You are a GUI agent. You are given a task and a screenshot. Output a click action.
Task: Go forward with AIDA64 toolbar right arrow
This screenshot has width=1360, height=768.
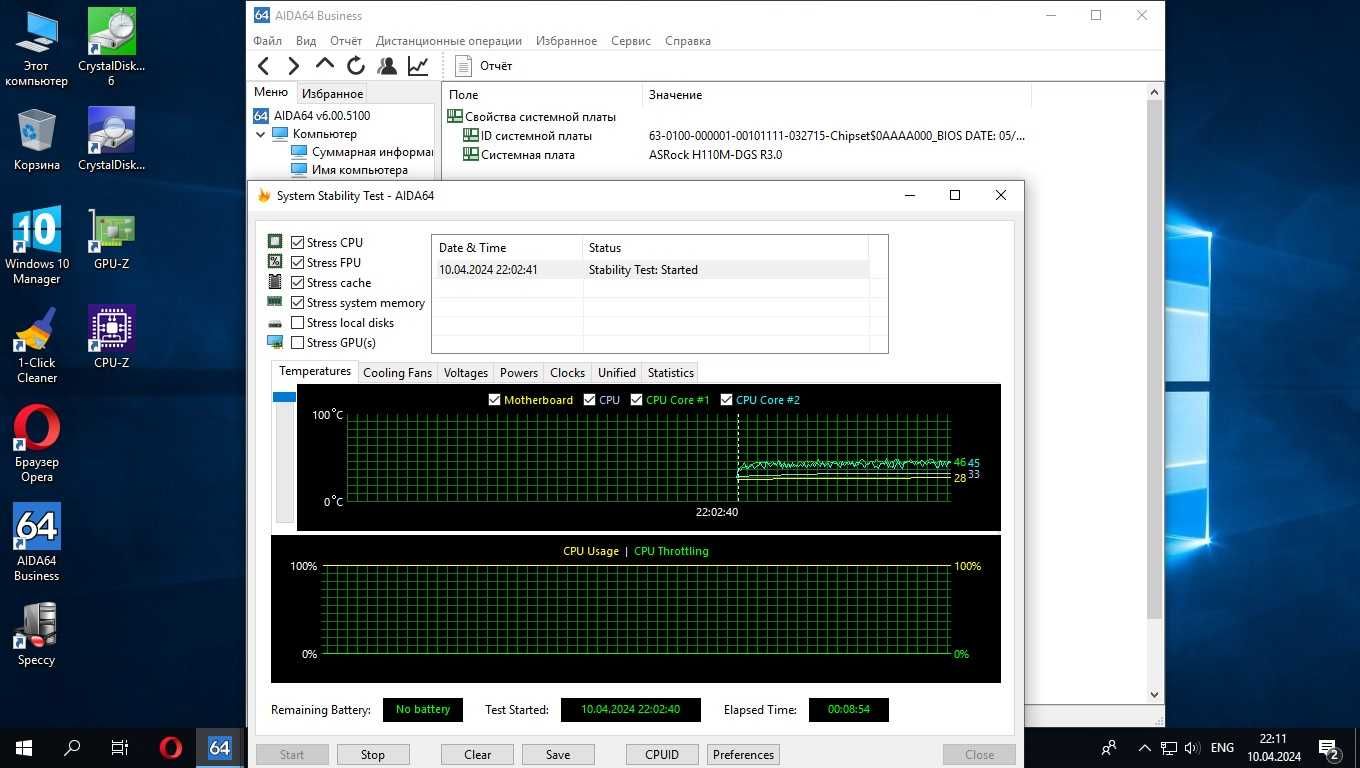click(293, 66)
